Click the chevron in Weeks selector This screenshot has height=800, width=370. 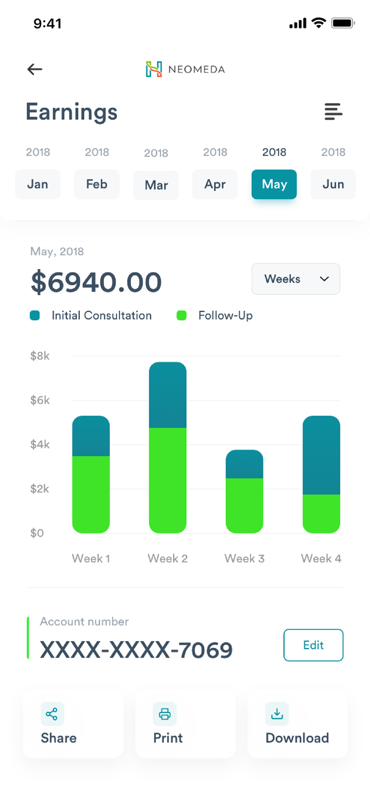324,279
